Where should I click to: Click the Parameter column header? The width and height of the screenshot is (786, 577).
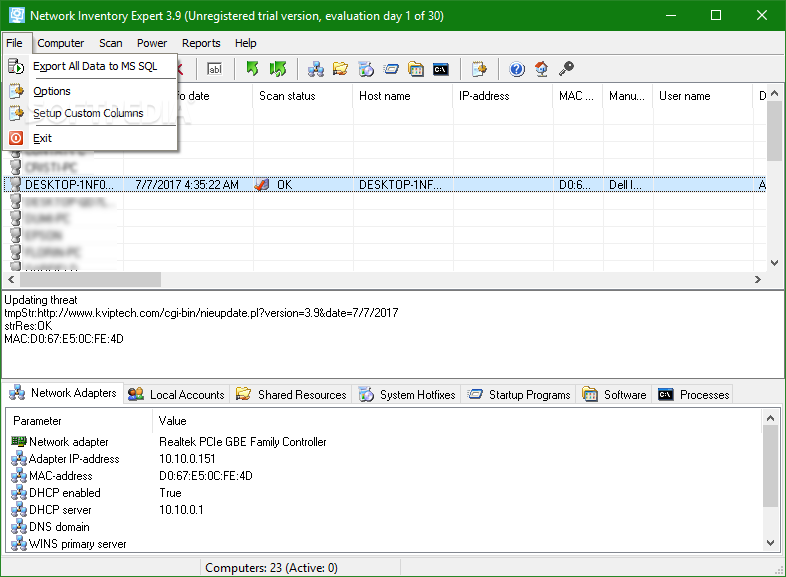pyautogui.click(x=79, y=421)
